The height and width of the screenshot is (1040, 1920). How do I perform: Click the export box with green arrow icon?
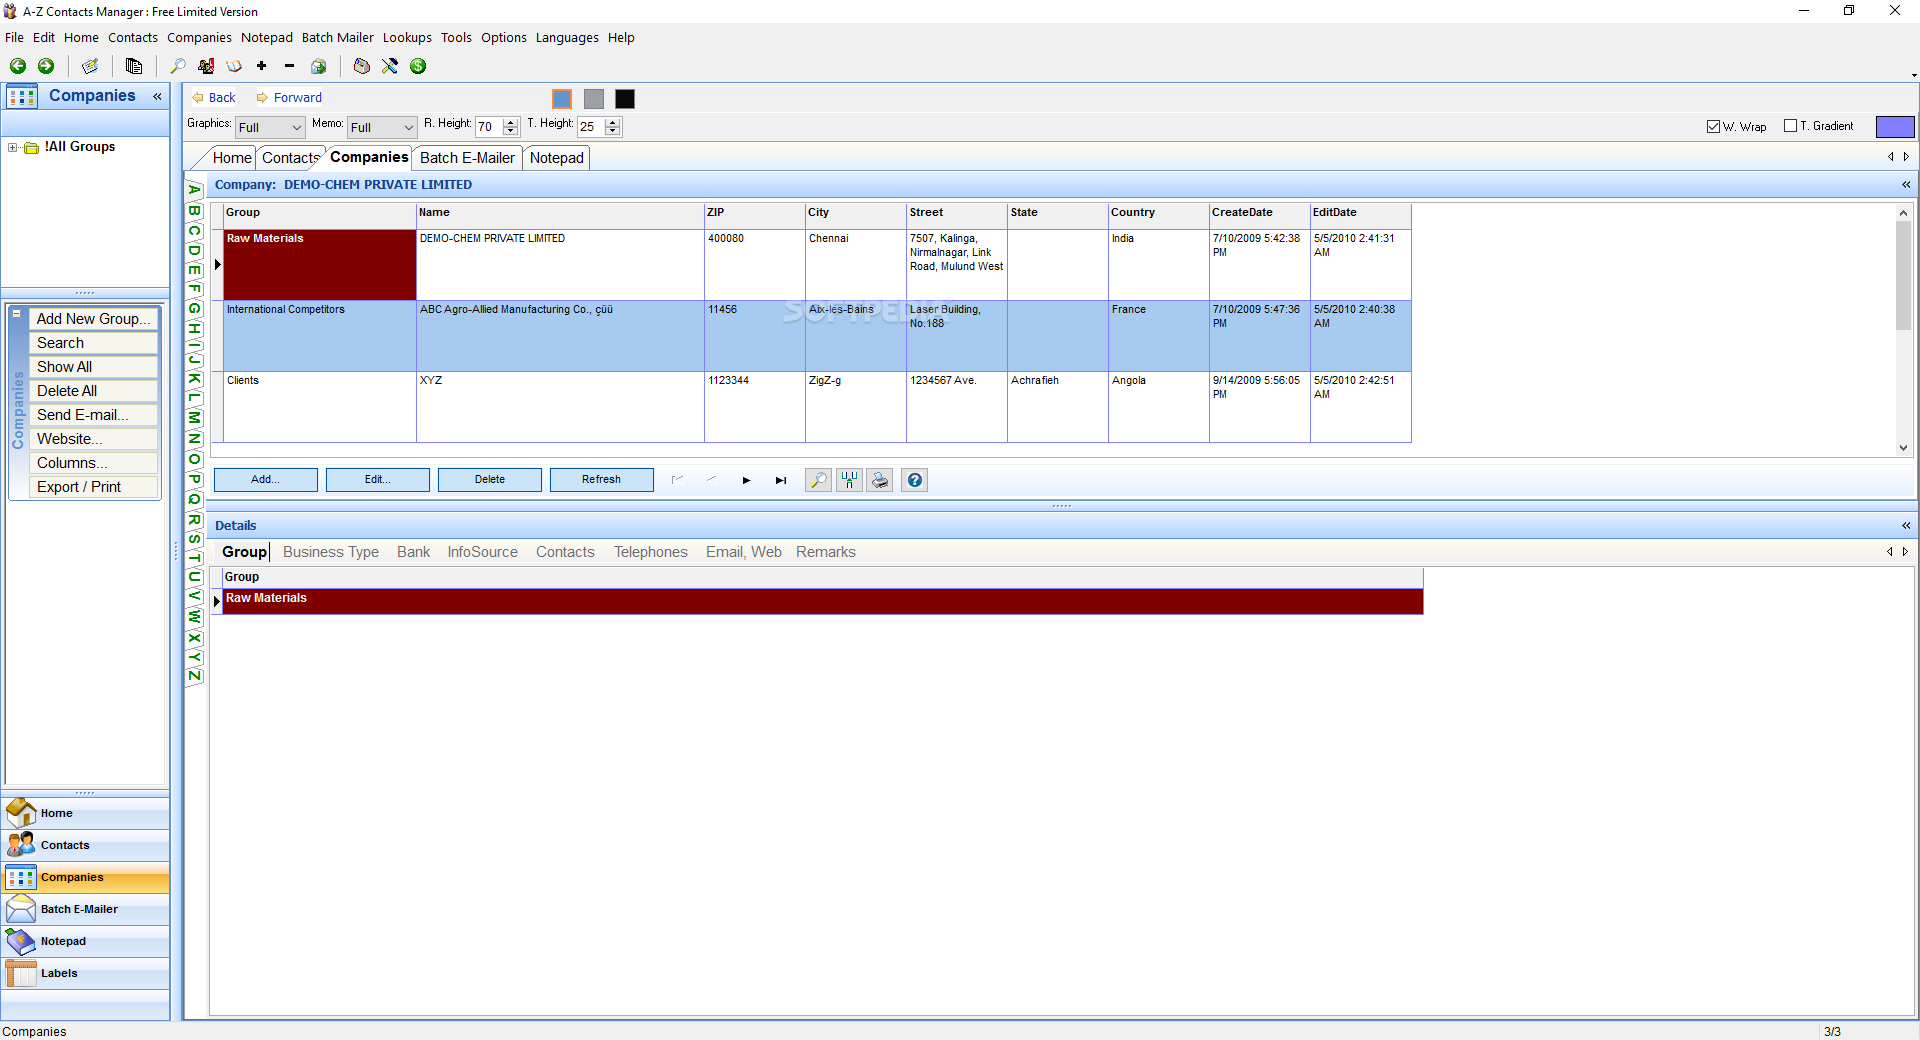pyautogui.click(x=318, y=66)
